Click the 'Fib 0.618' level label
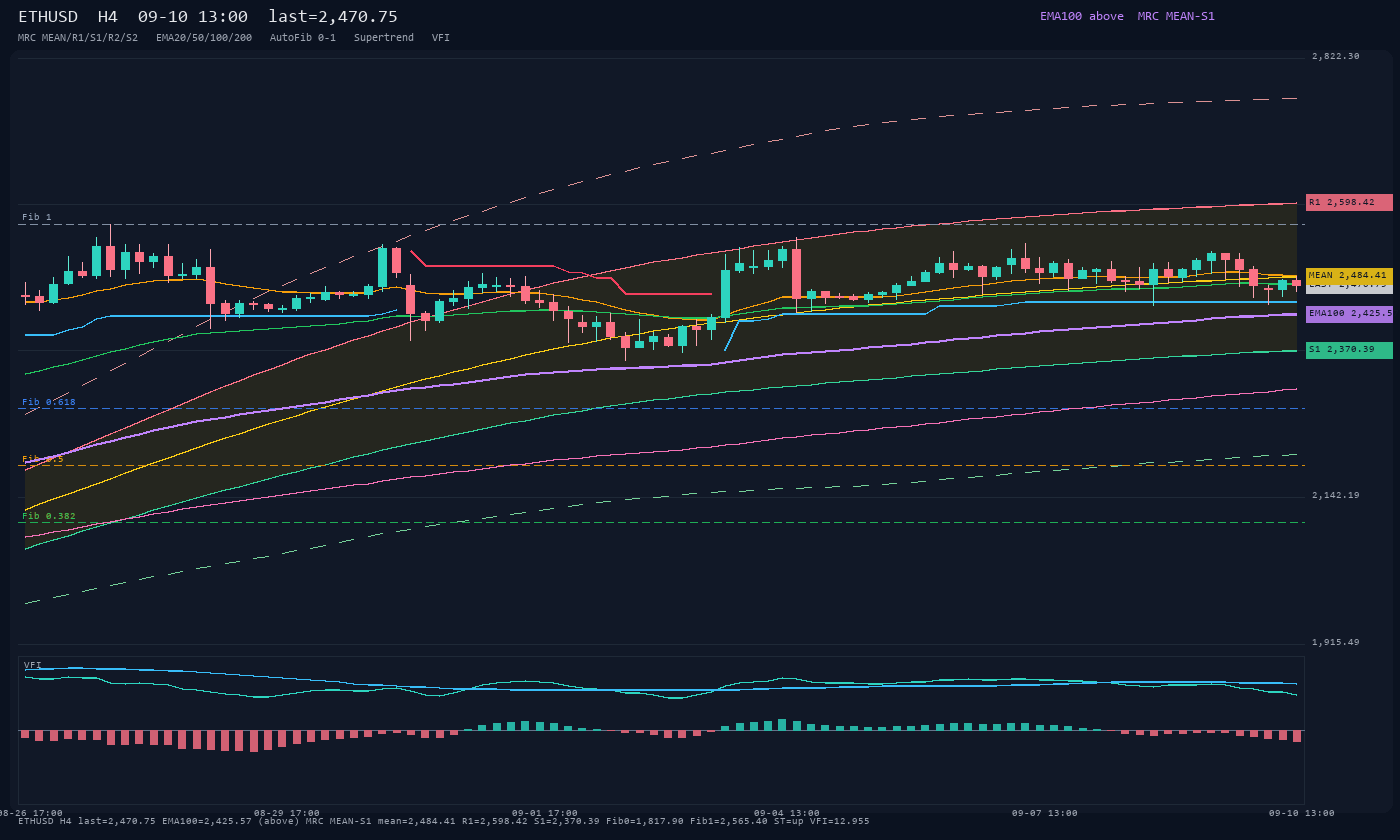Viewport: 1400px width, 840px height. [49, 402]
